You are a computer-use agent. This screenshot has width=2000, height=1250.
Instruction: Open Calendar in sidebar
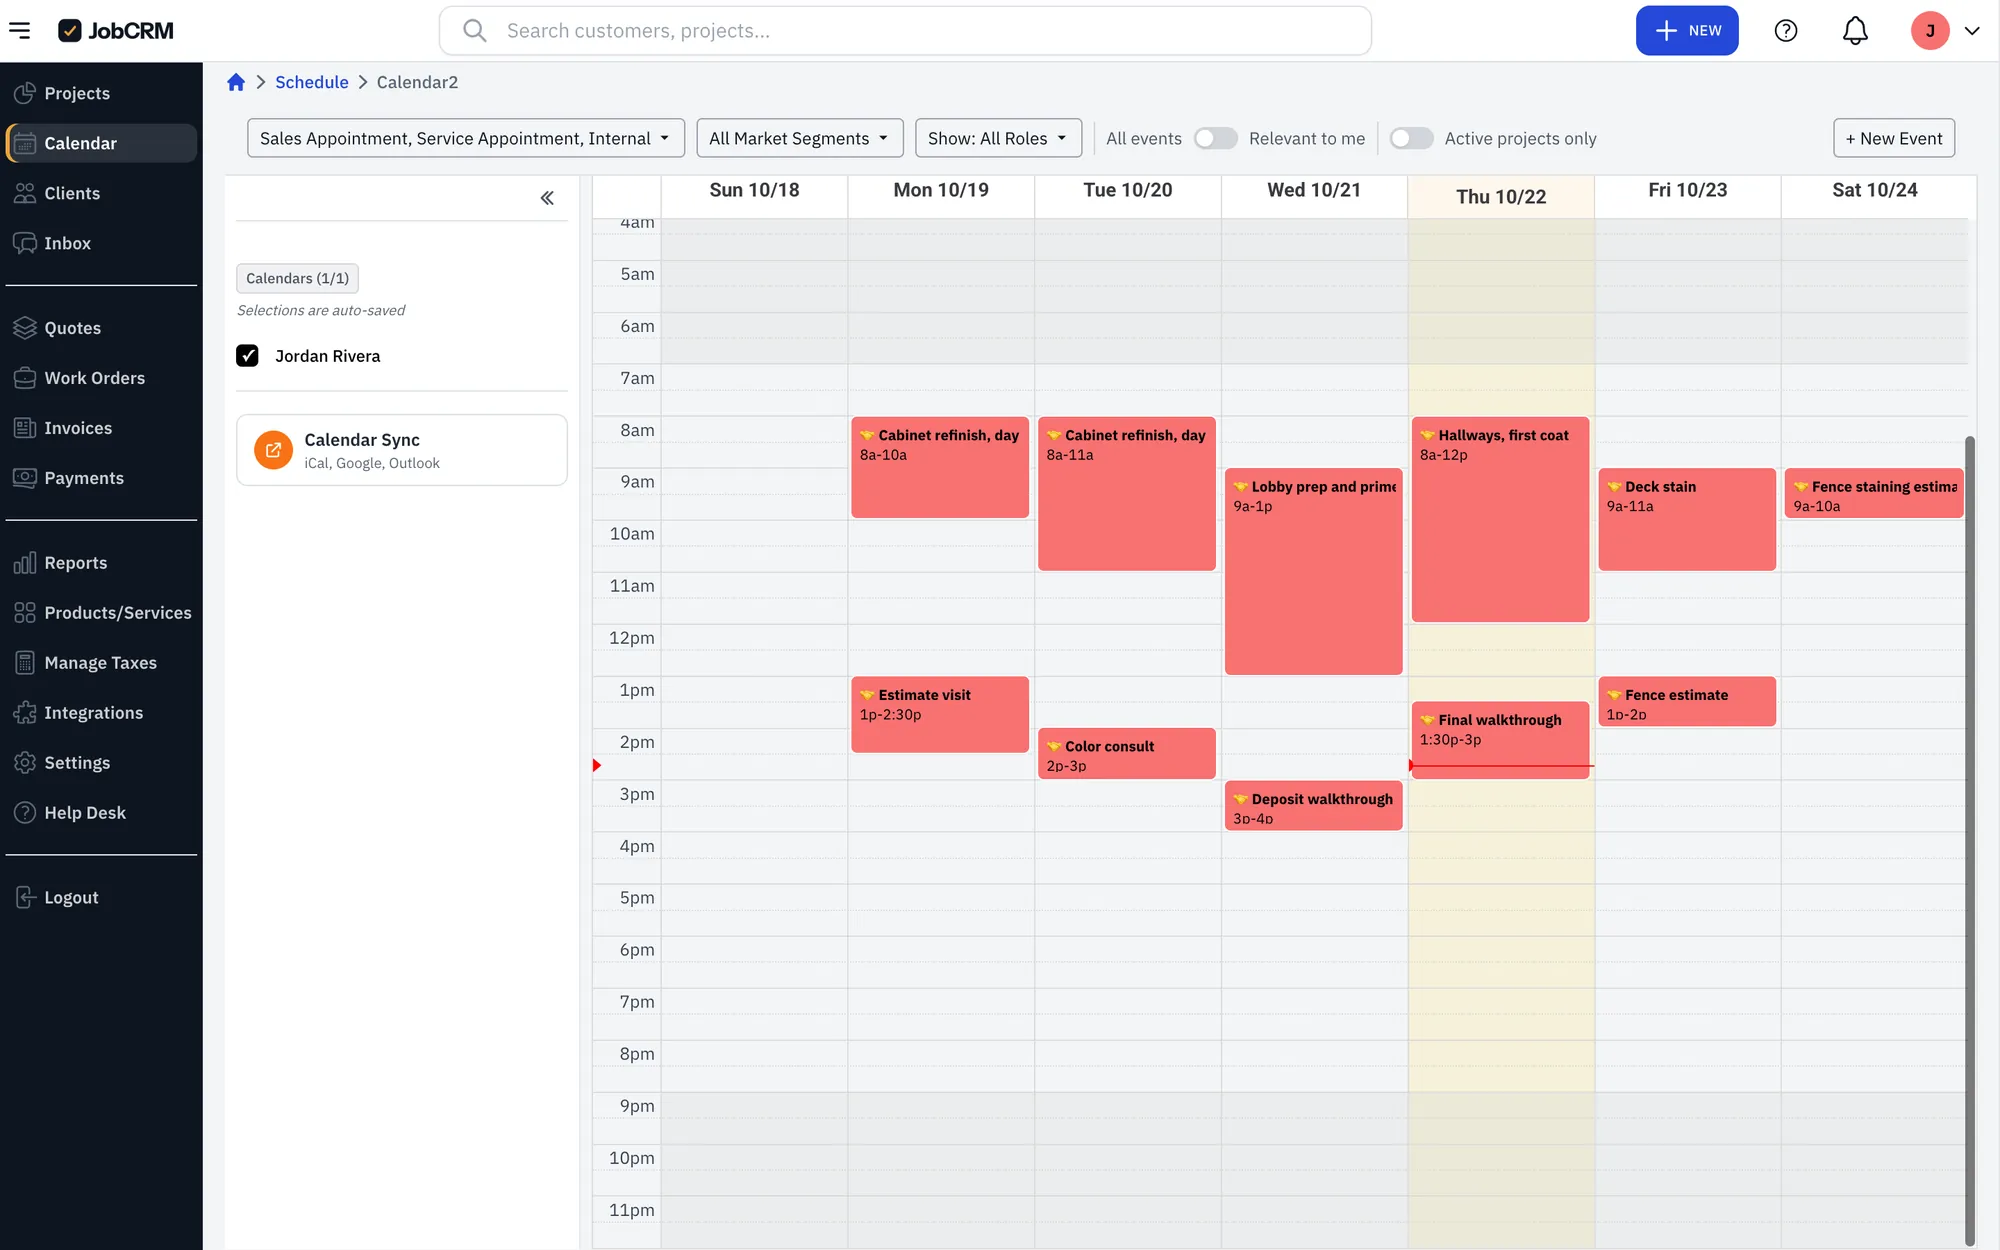(x=101, y=143)
